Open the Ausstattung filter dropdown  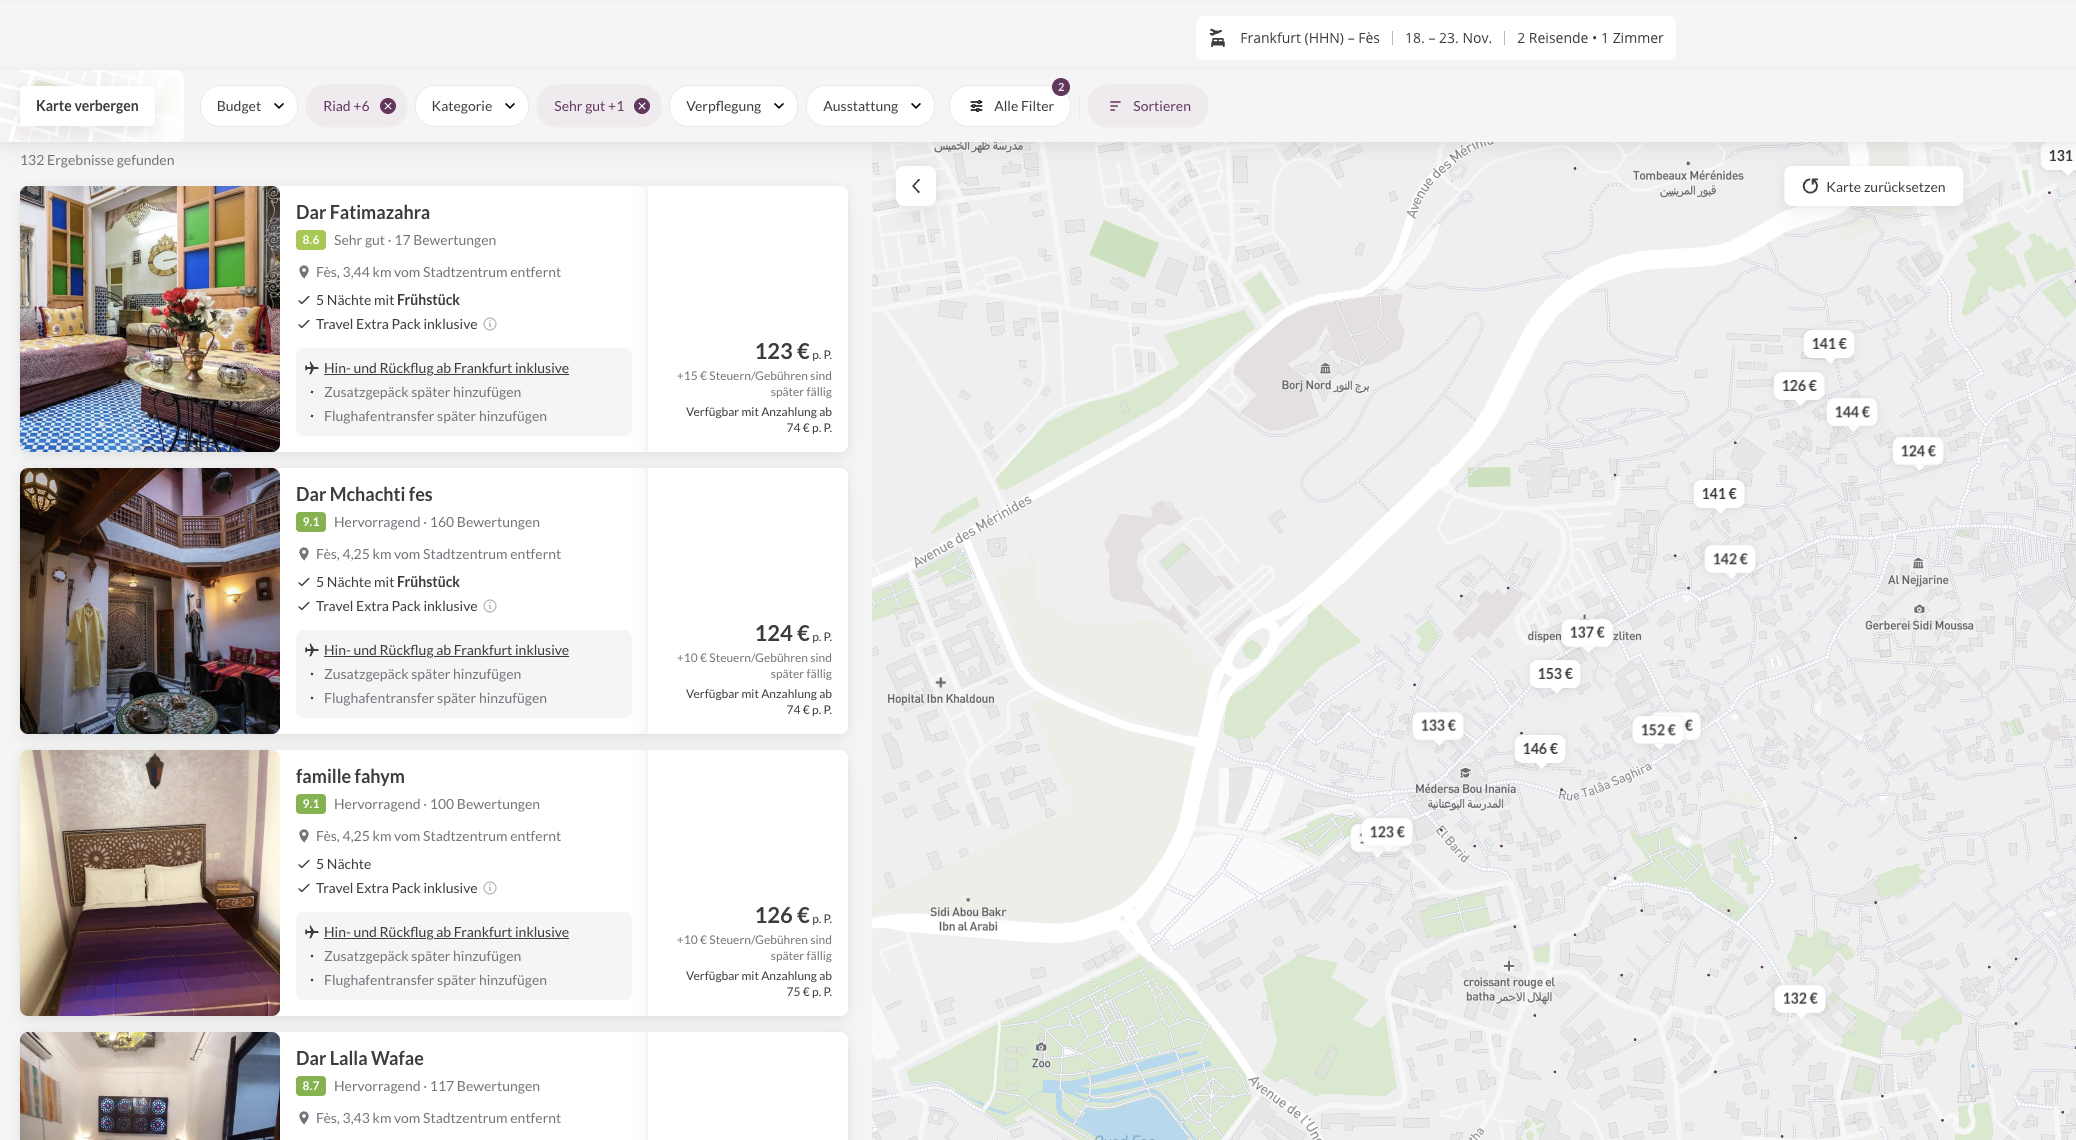click(870, 106)
